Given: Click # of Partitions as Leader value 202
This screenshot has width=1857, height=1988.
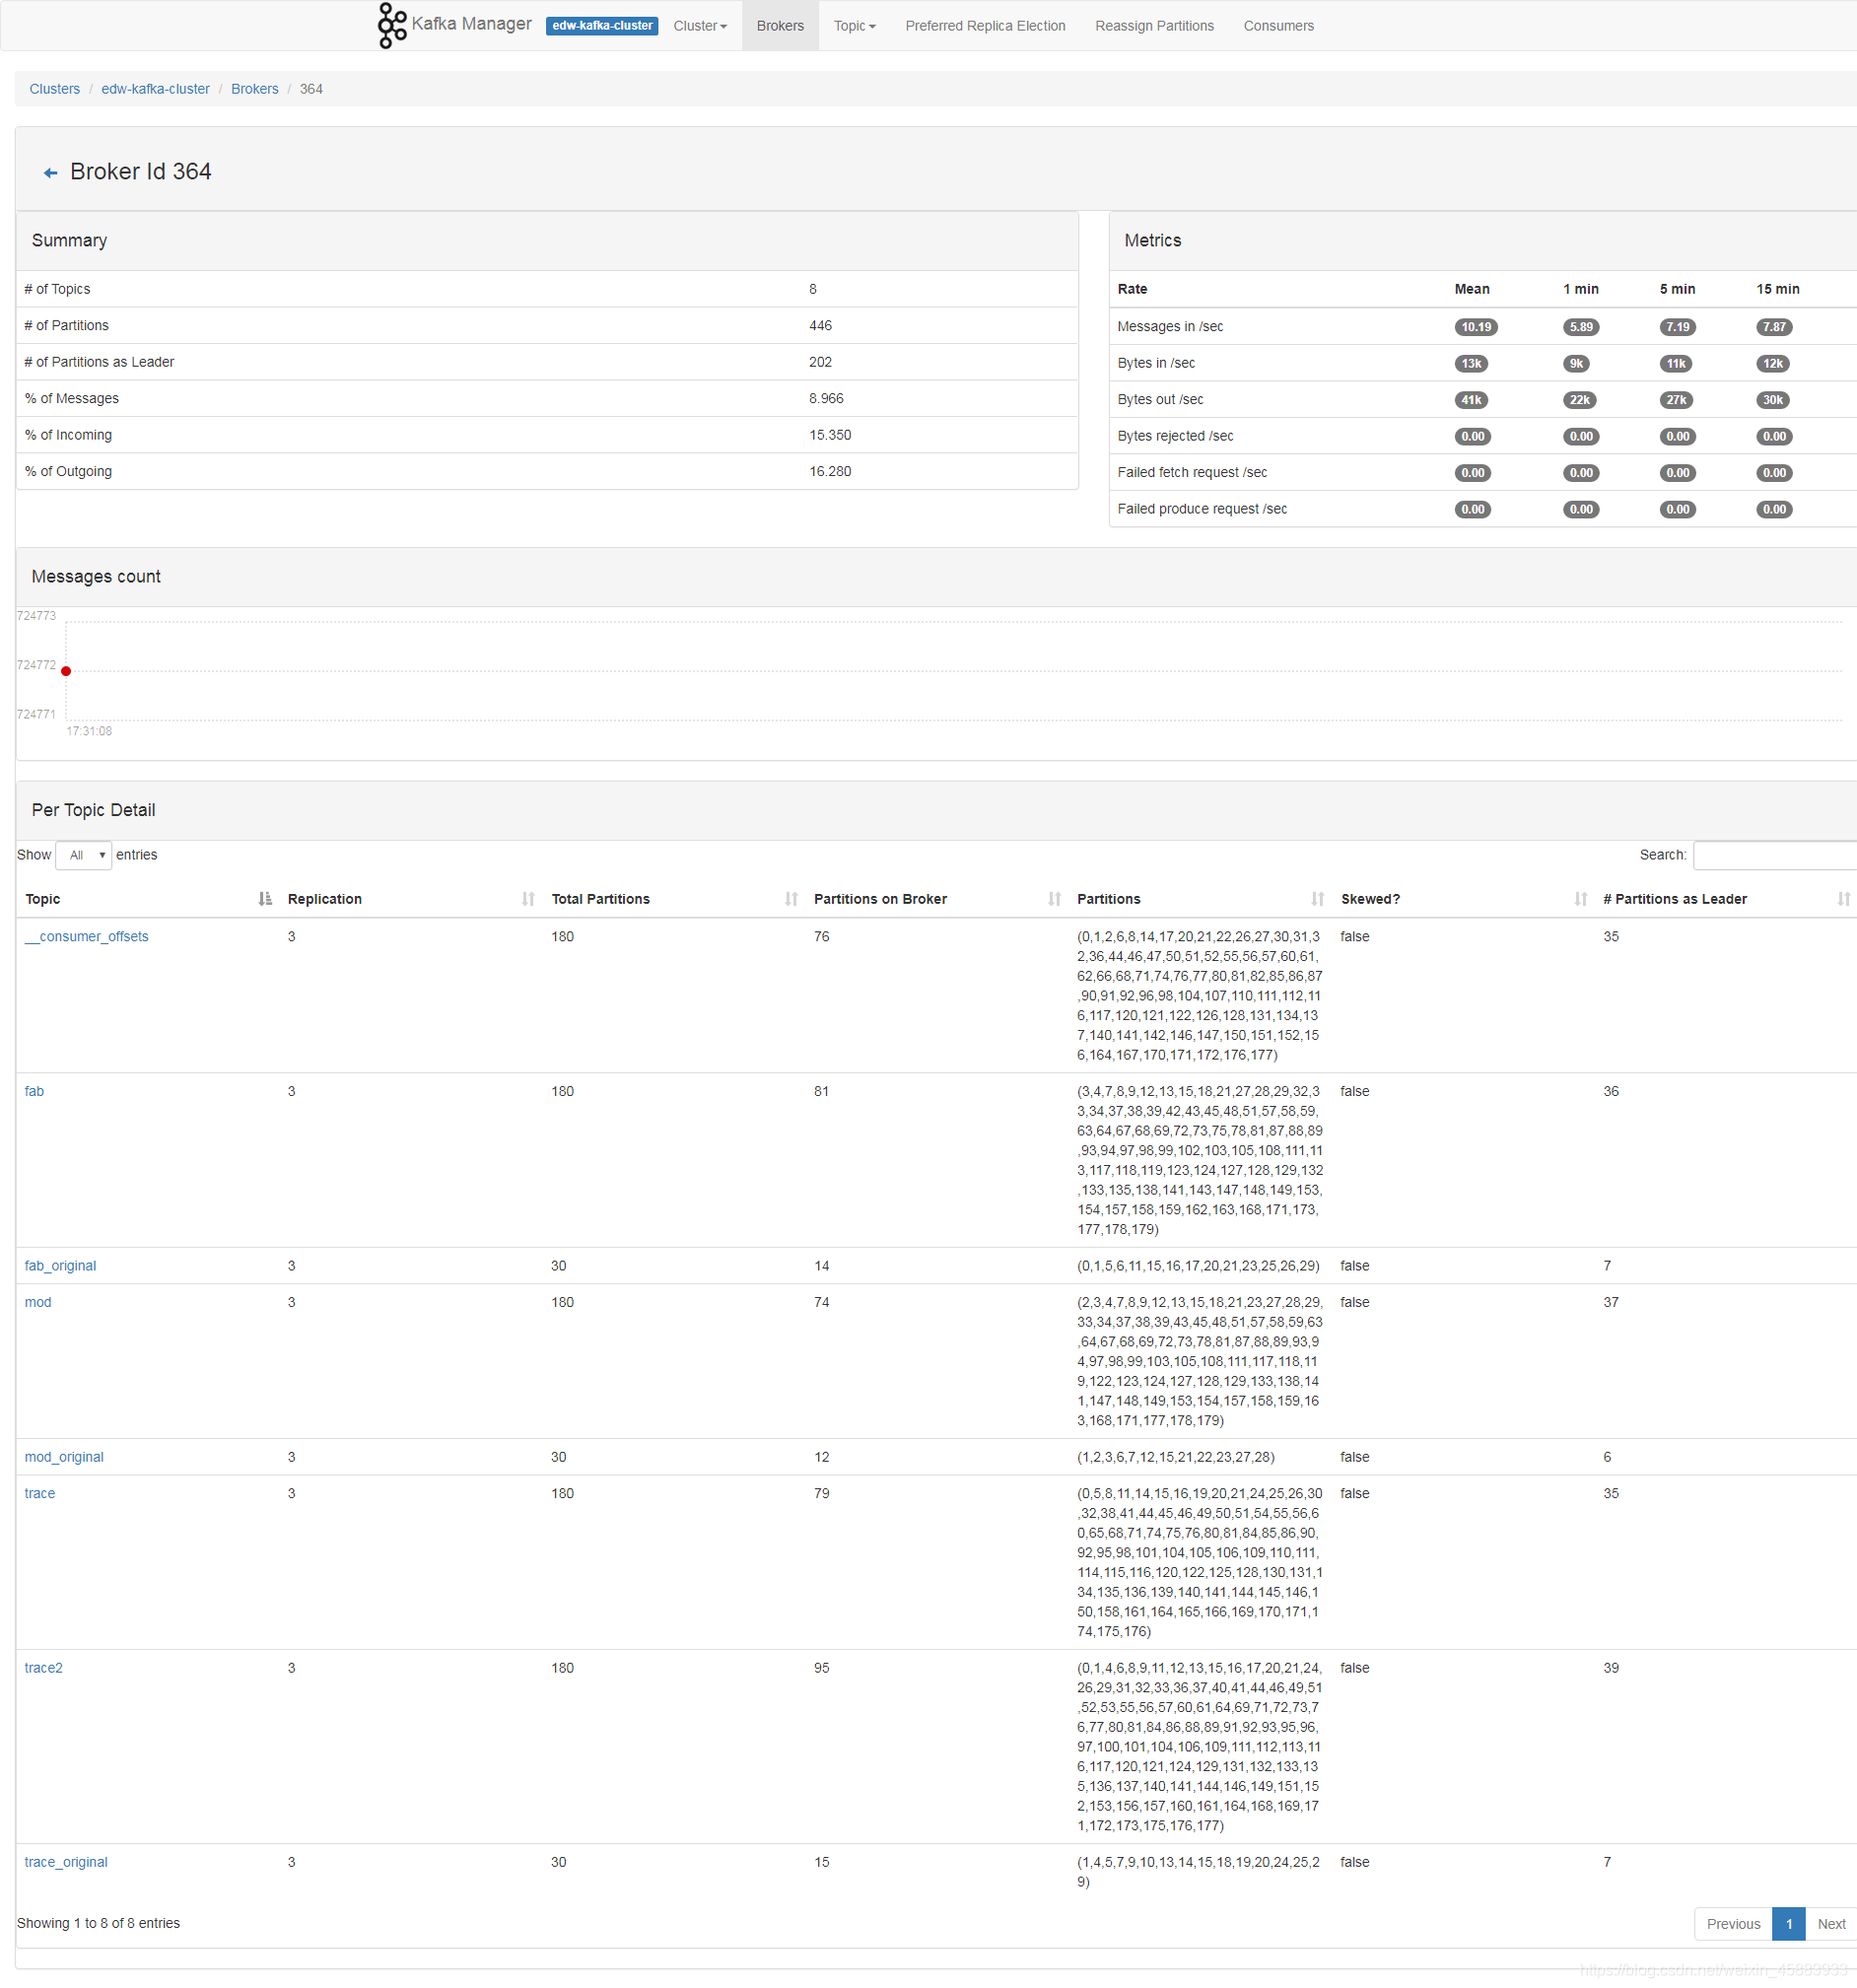Looking at the screenshot, I should (820, 362).
